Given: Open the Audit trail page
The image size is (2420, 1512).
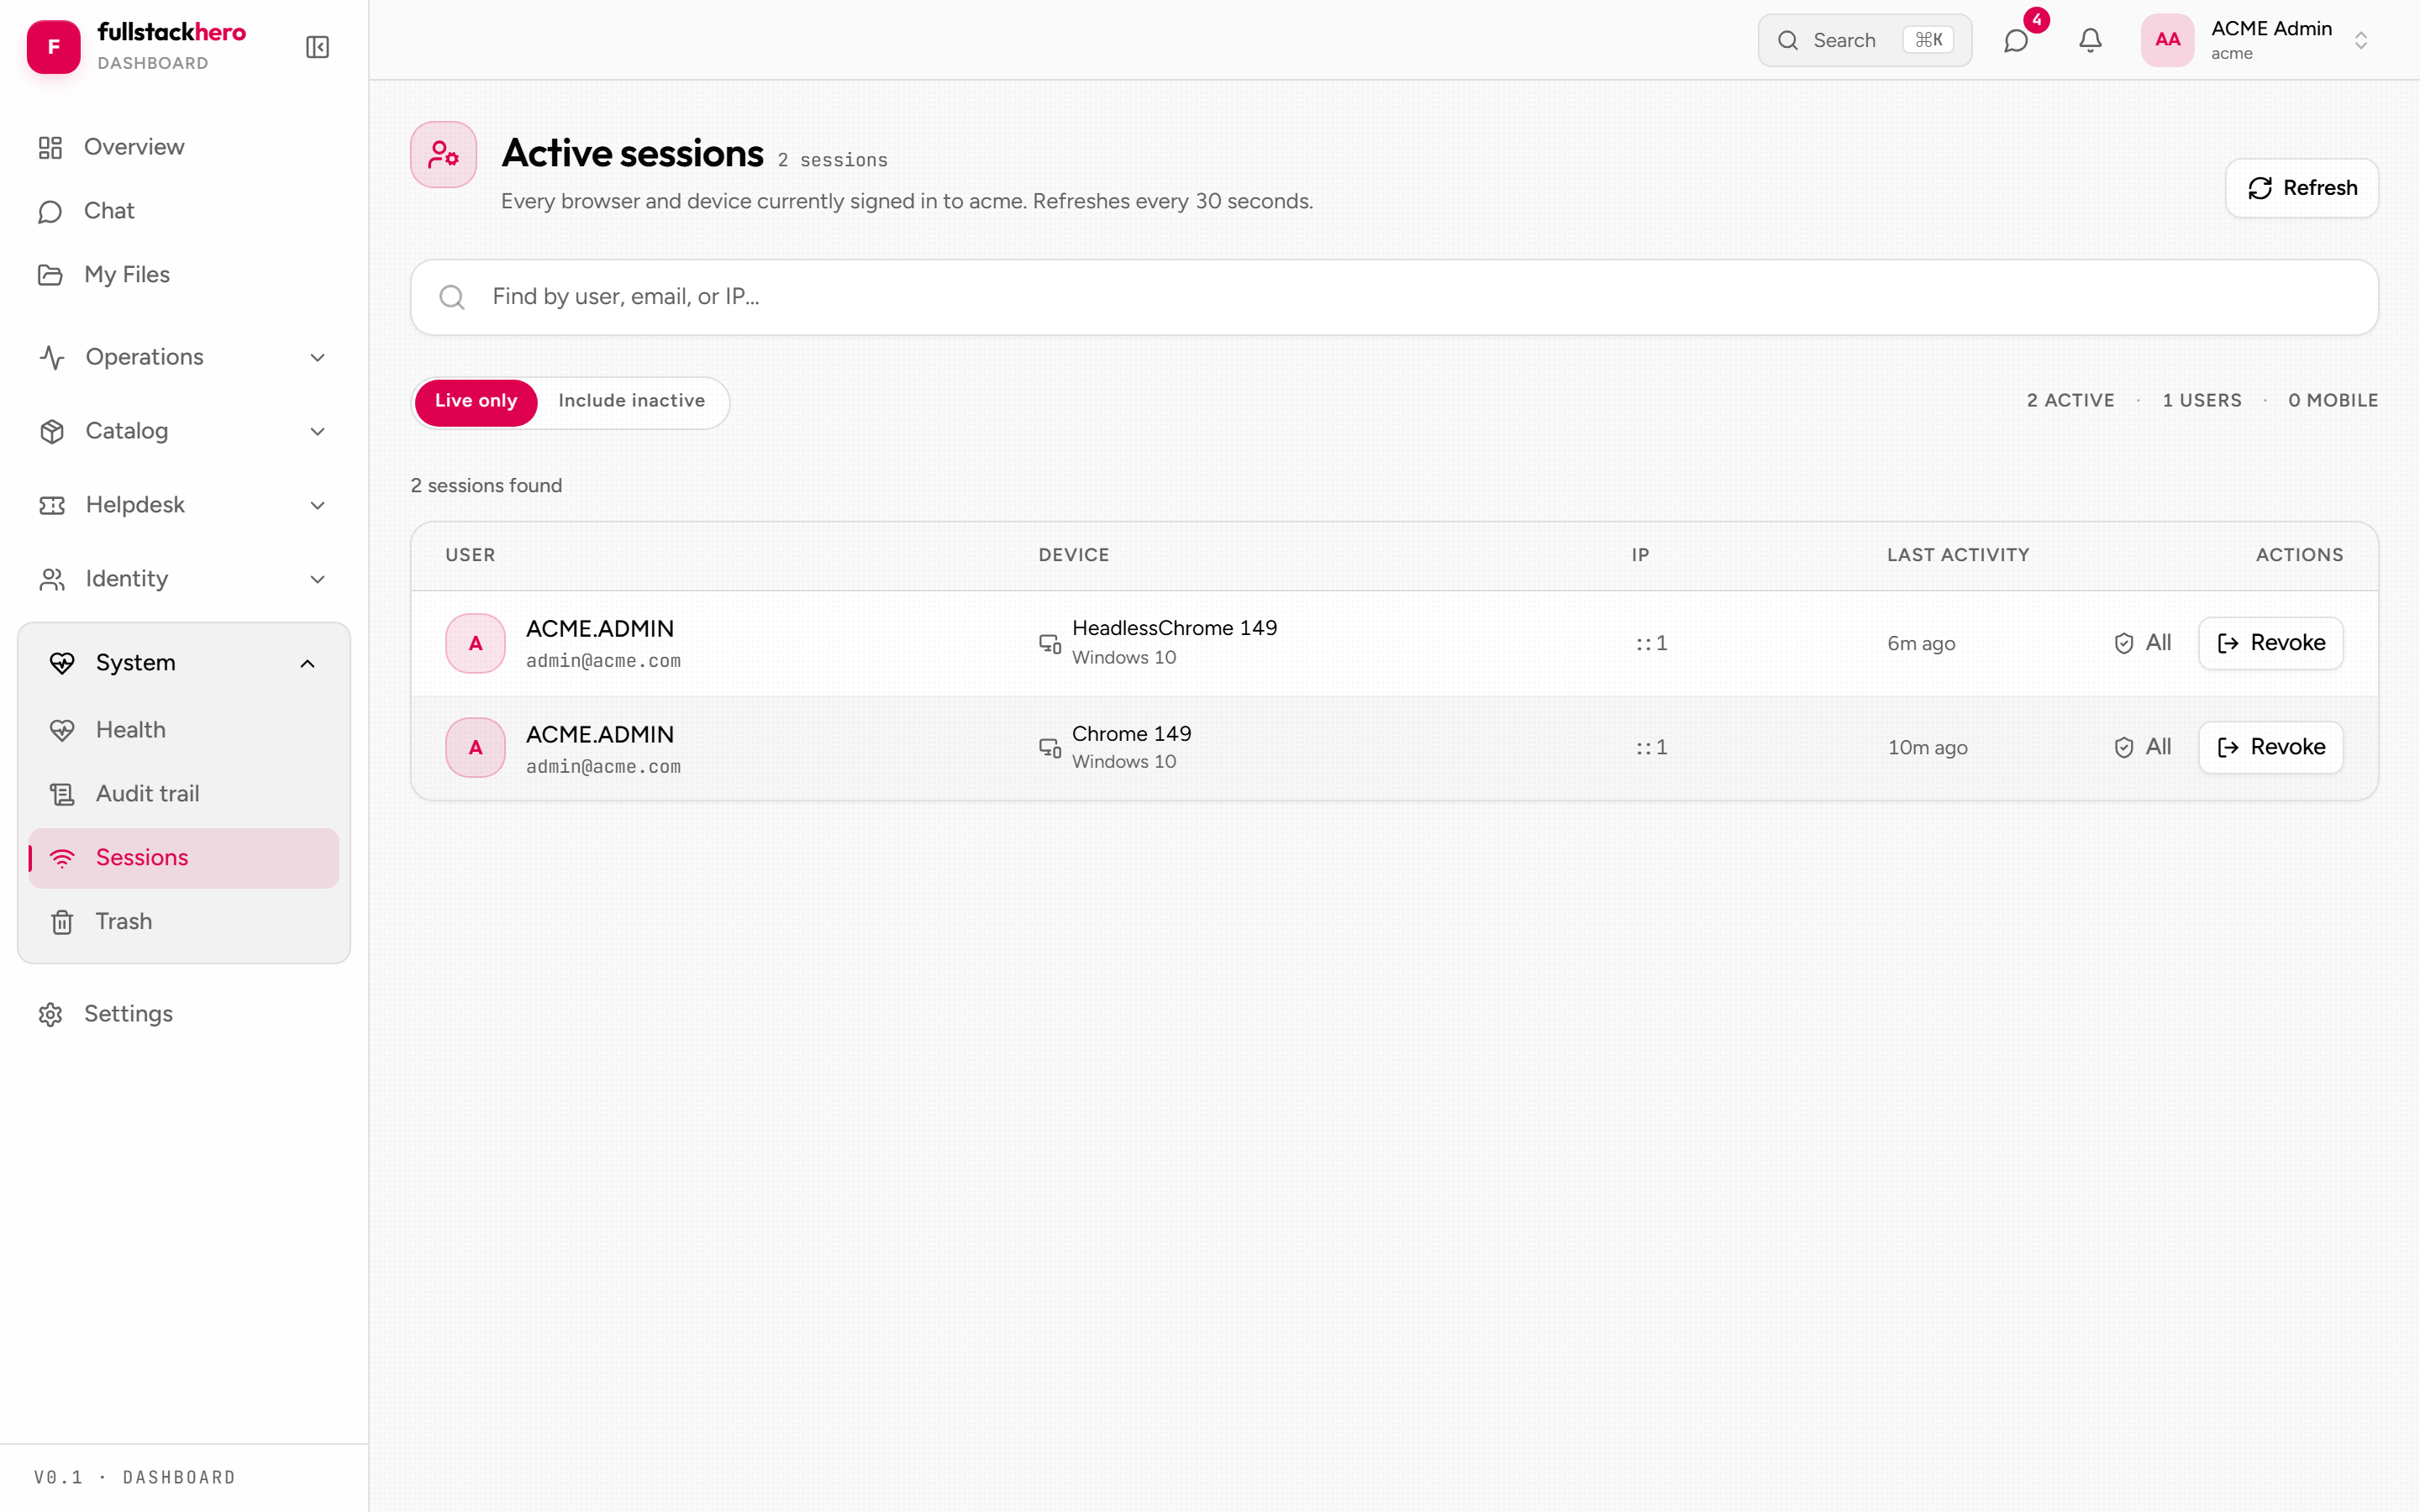Looking at the screenshot, I should pyautogui.click(x=184, y=794).
